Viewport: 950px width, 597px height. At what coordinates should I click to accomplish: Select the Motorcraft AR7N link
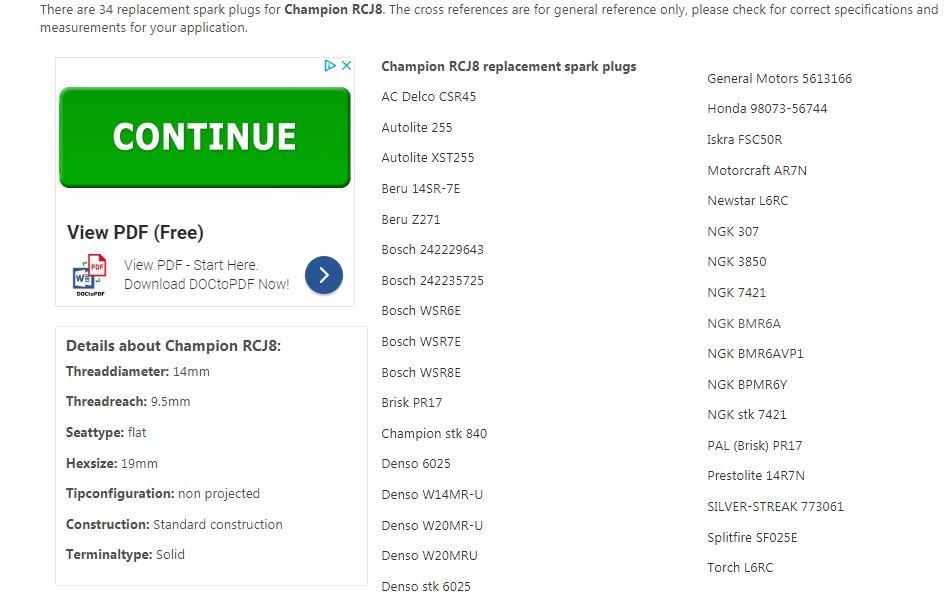click(757, 171)
